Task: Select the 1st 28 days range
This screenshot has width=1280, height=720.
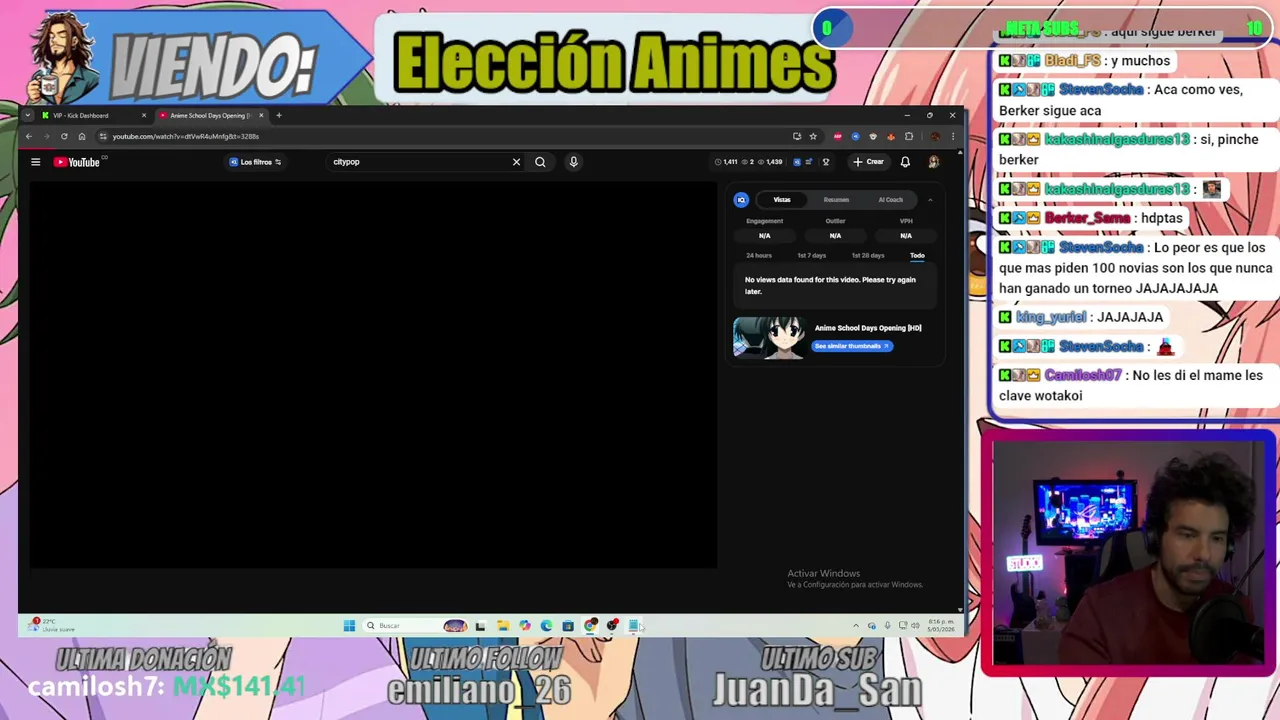Action: (x=868, y=256)
